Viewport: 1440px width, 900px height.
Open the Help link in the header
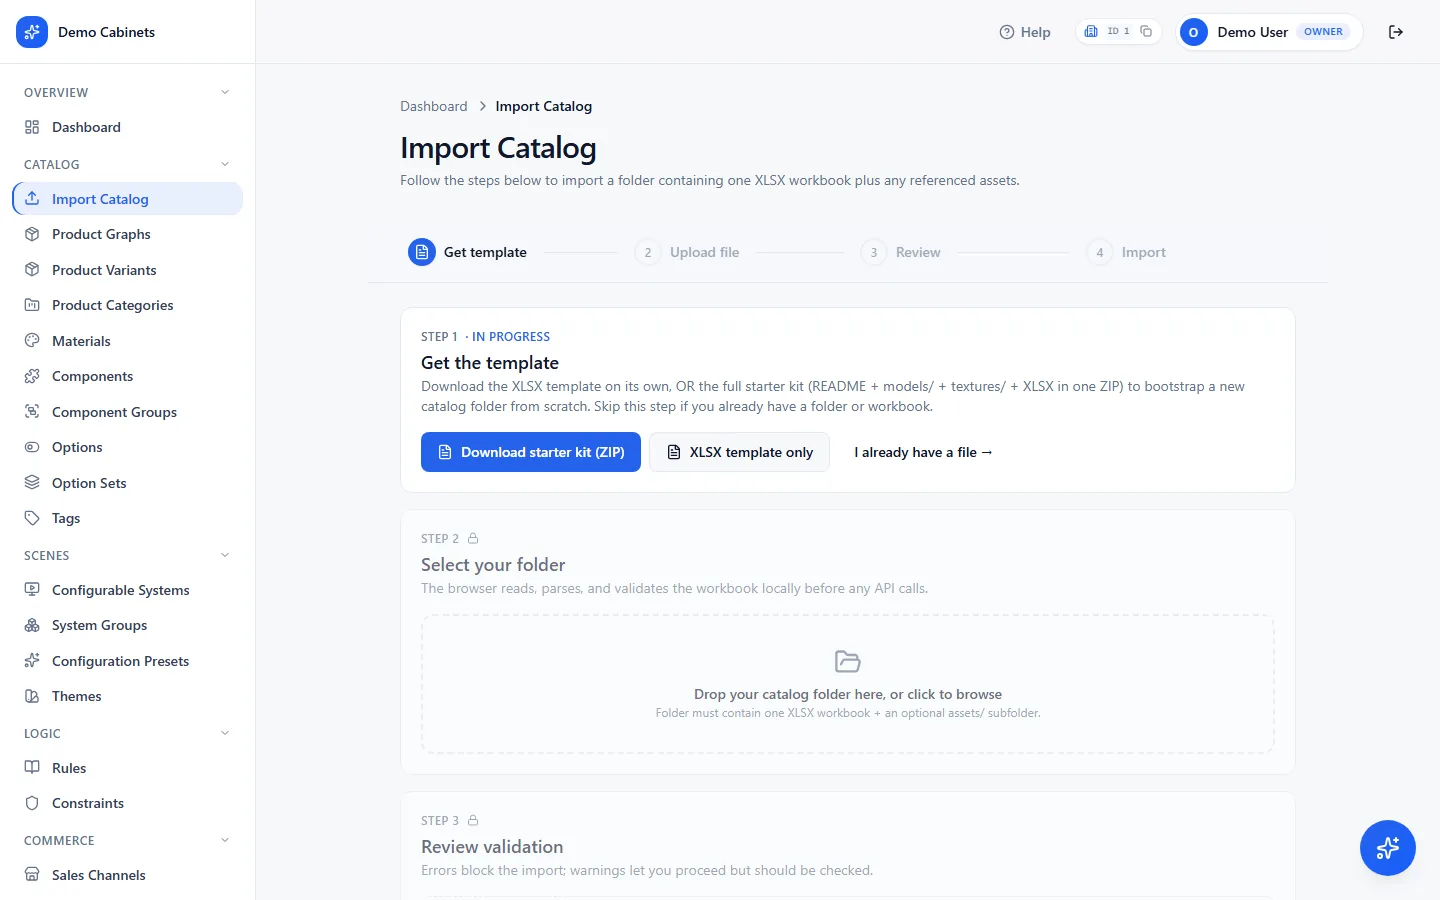pos(1025,32)
